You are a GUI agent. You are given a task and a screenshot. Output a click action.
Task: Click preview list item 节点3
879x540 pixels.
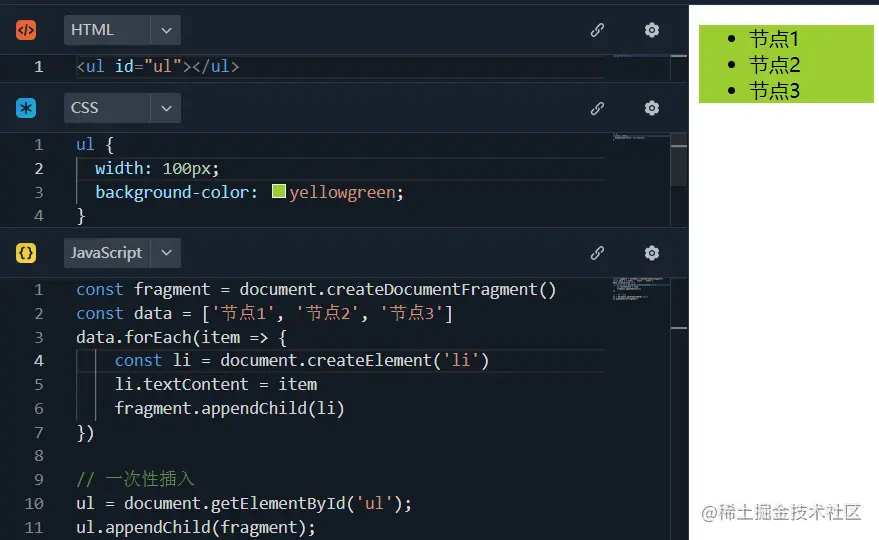tap(774, 90)
